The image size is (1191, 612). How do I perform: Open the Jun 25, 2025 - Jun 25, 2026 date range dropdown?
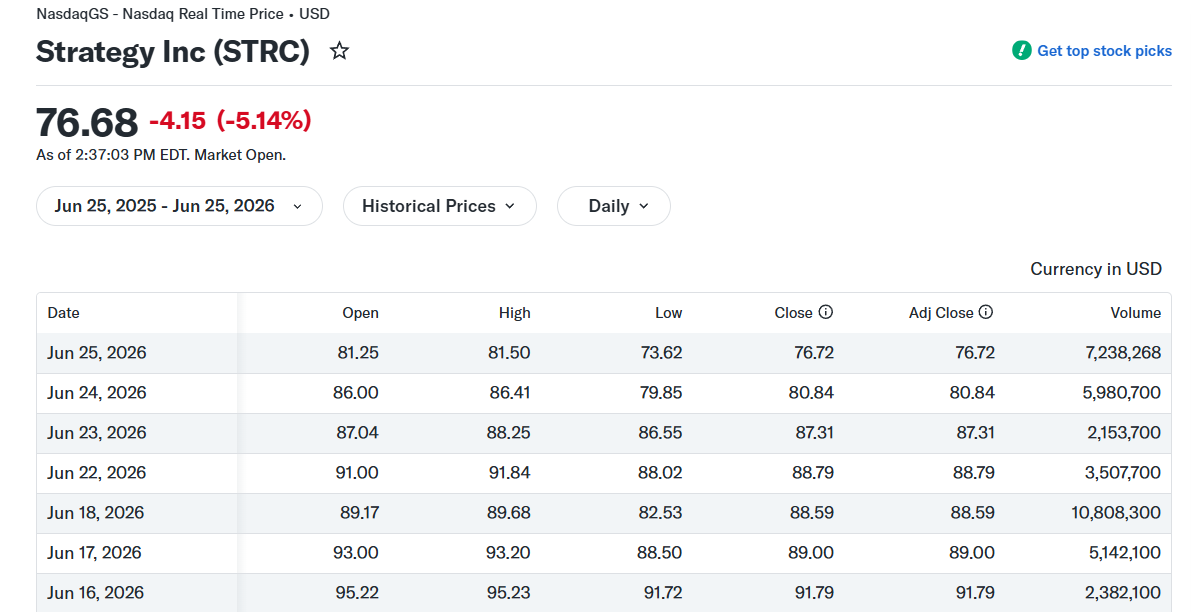tap(179, 206)
